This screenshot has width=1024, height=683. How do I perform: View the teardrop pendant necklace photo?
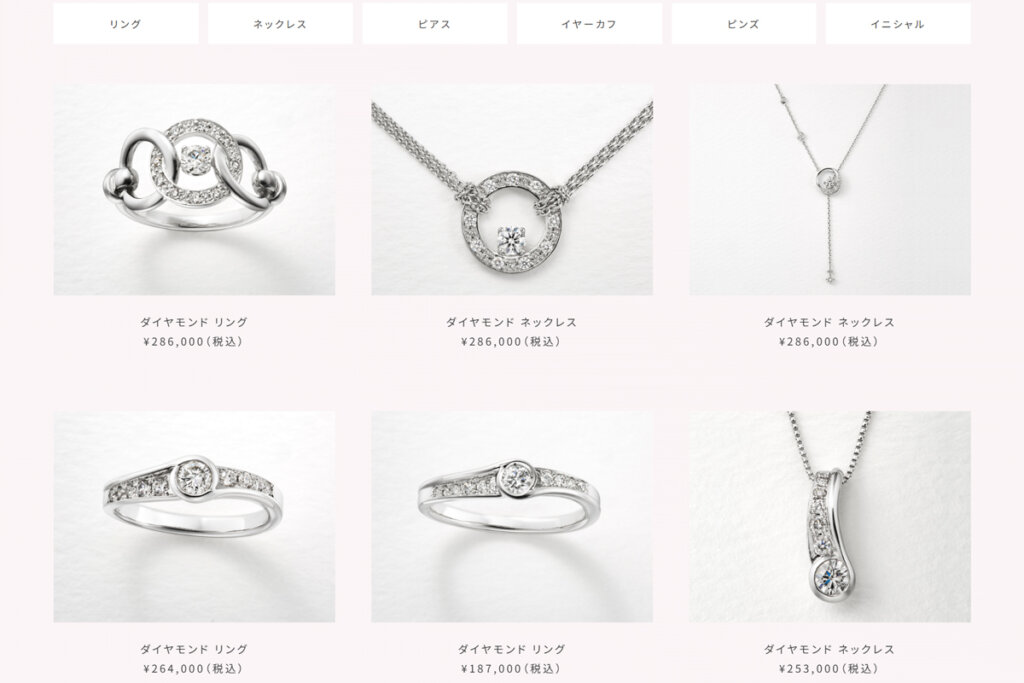pos(830,516)
